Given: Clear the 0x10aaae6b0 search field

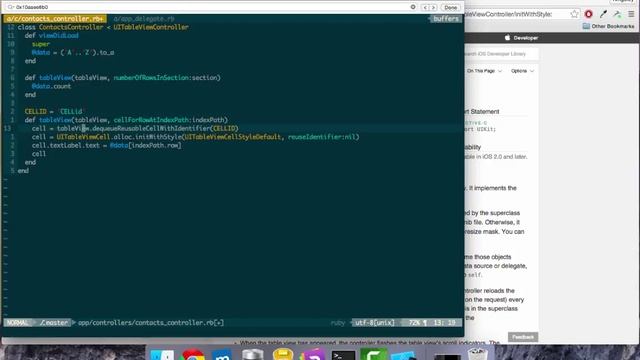Looking at the screenshot, I should coord(413,7).
